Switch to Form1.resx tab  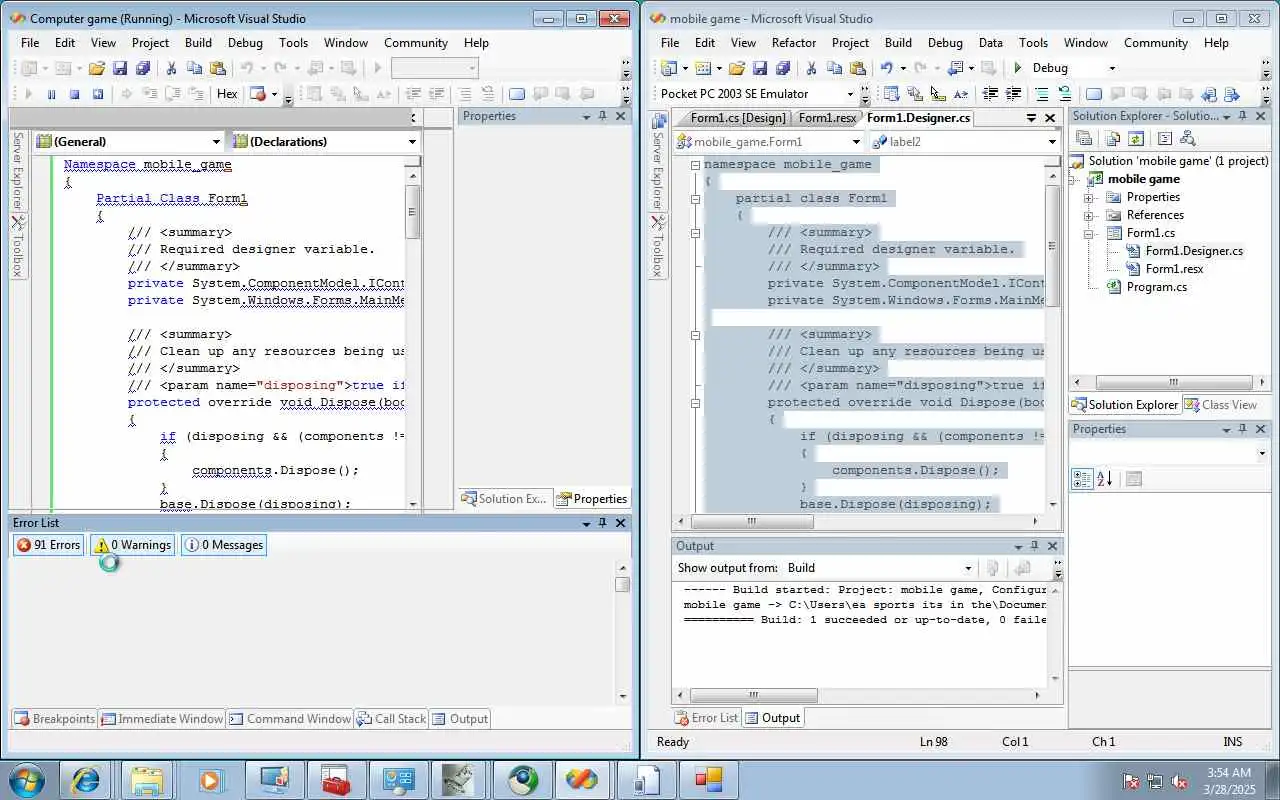pos(827,118)
